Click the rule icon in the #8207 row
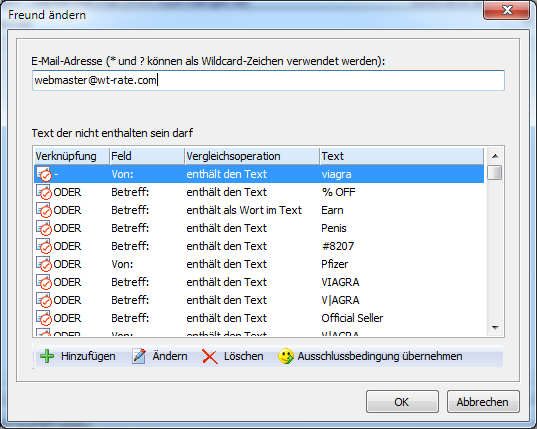537x429 pixels. (x=44, y=246)
